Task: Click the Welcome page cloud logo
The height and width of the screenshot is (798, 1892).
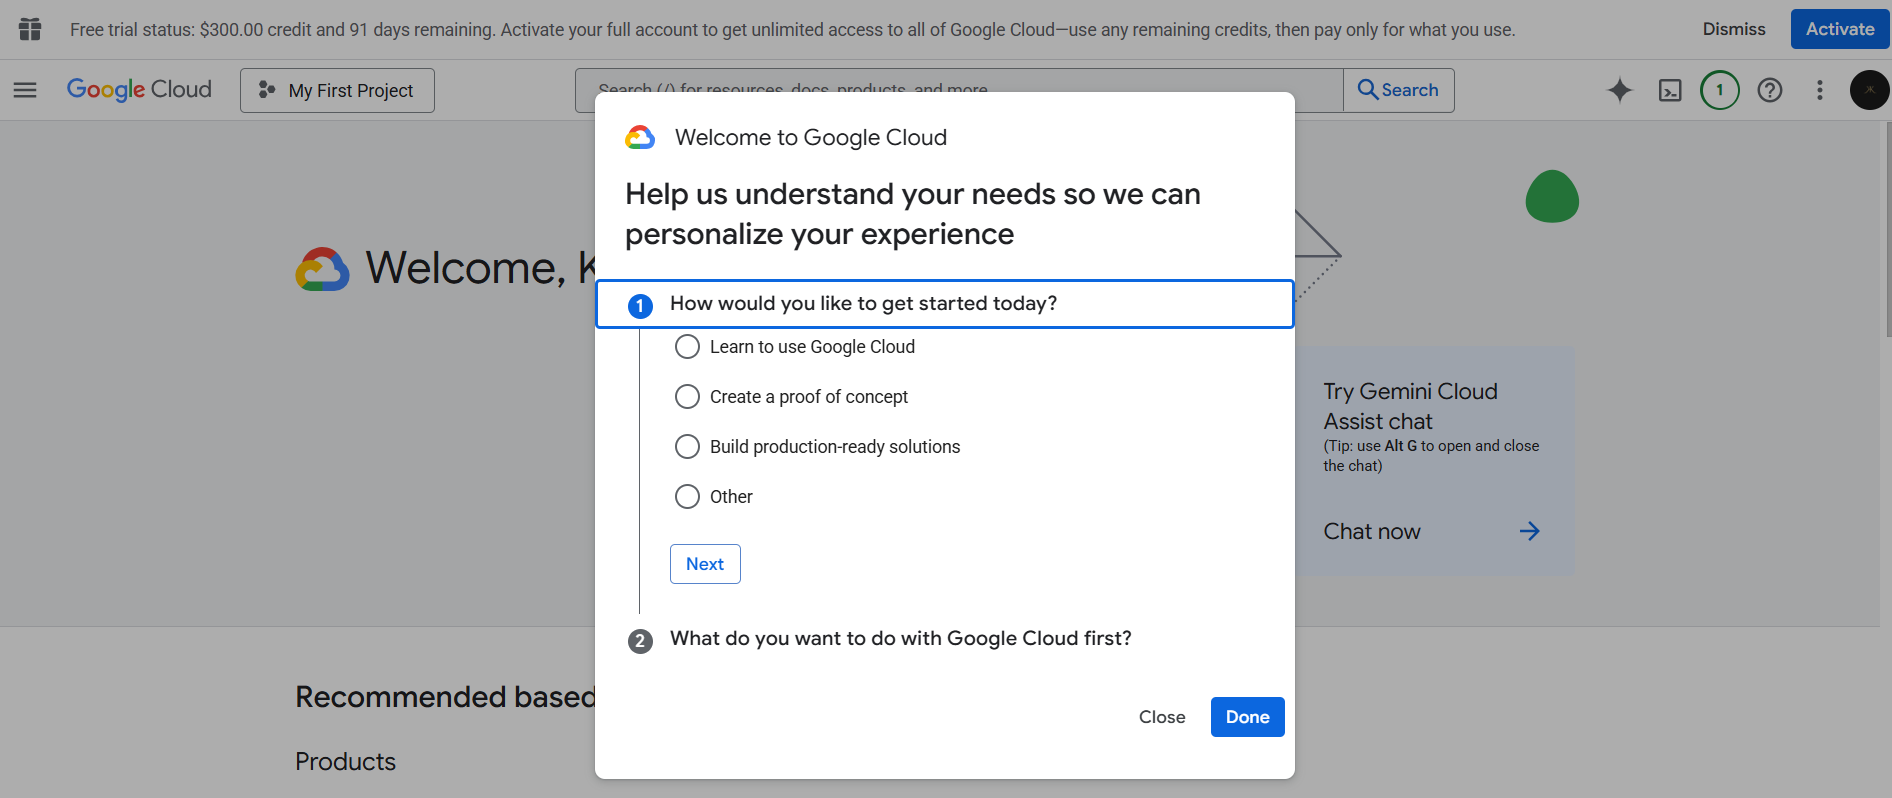Action: pos(322,269)
